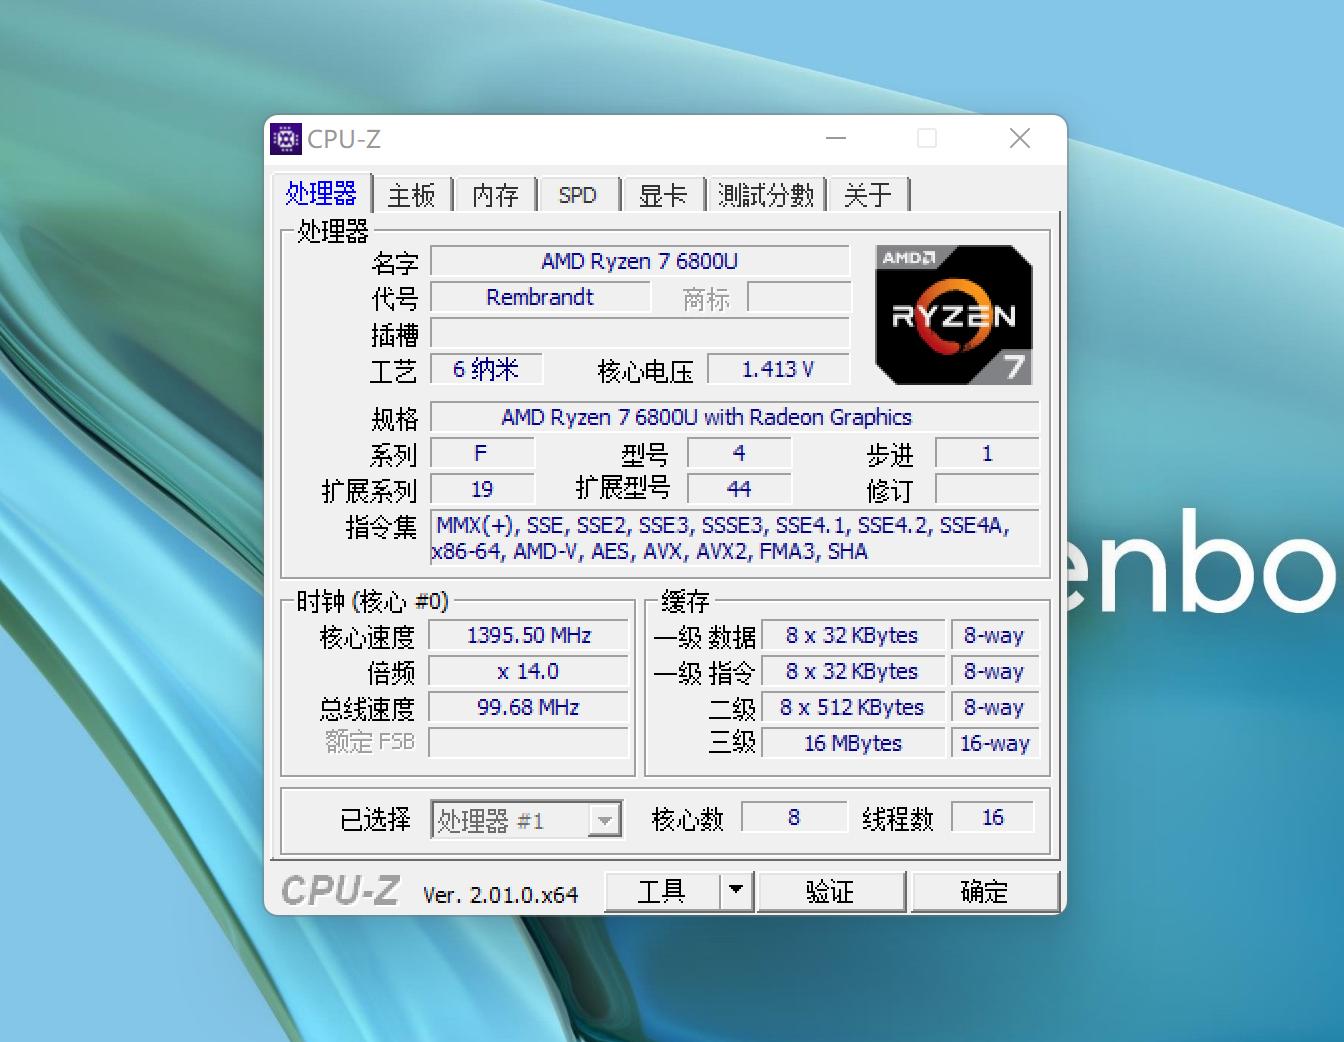Switch to the SPD tab
This screenshot has height=1042, width=1344.
tap(578, 195)
